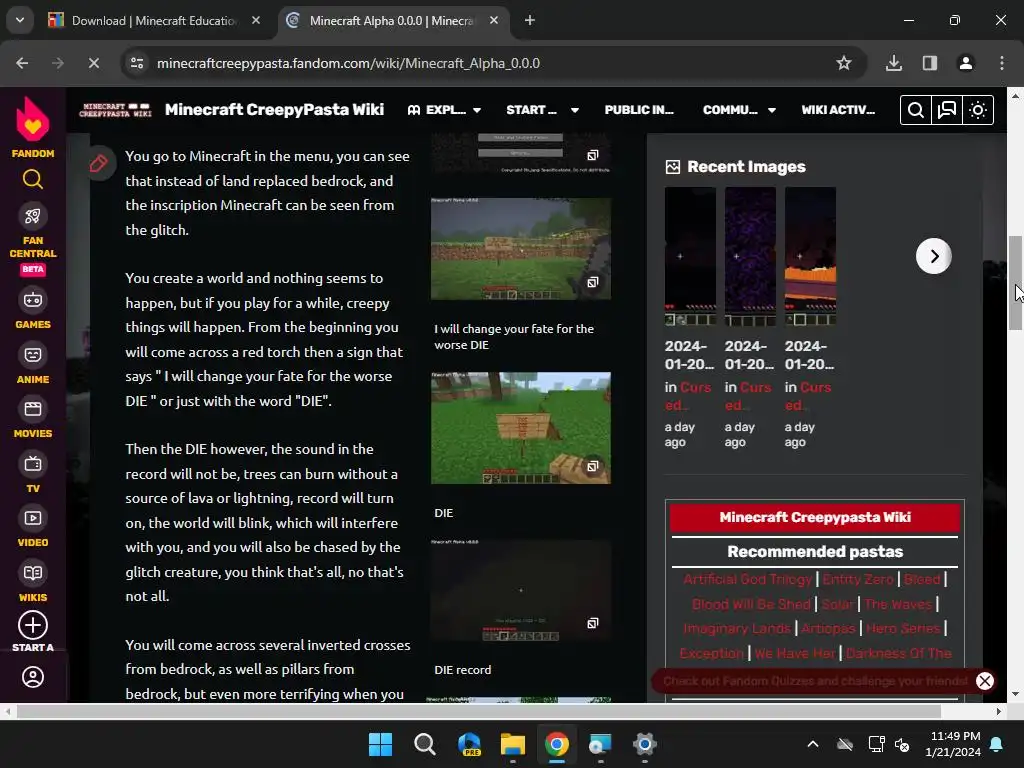
Task: Open the purple Recent Images thumbnail
Action: pyautogui.click(x=750, y=256)
